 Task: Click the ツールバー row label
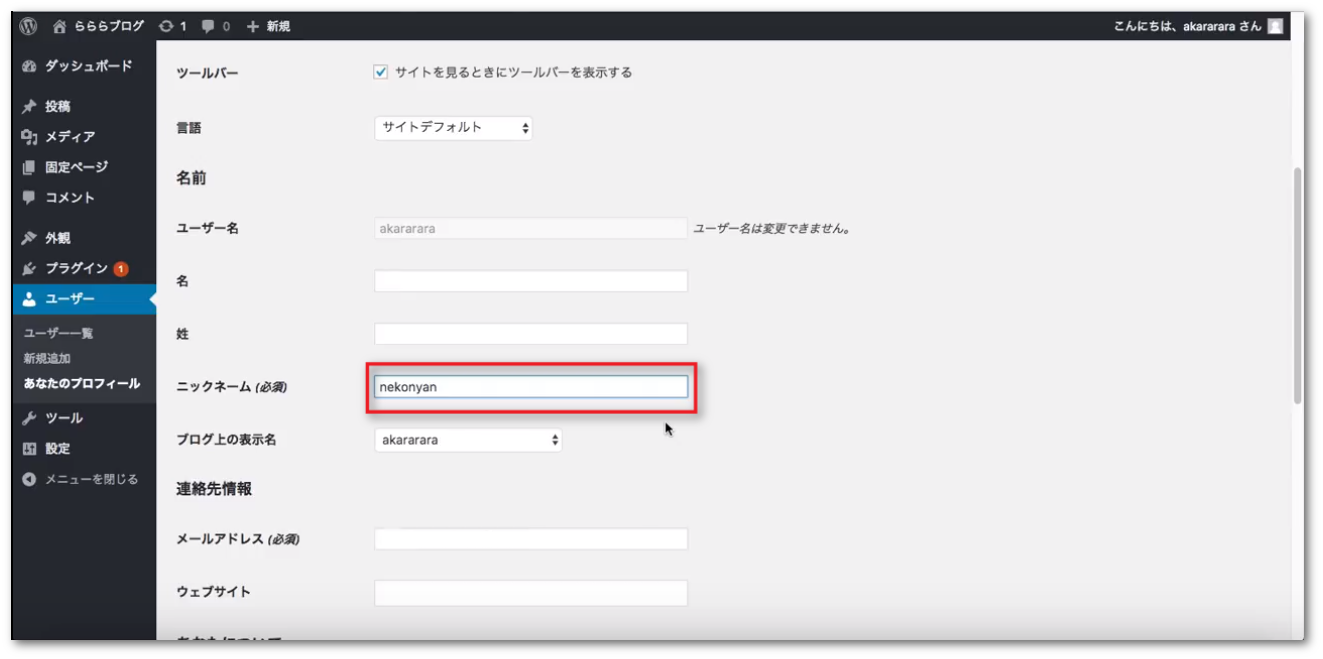click(x=207, y=73)
